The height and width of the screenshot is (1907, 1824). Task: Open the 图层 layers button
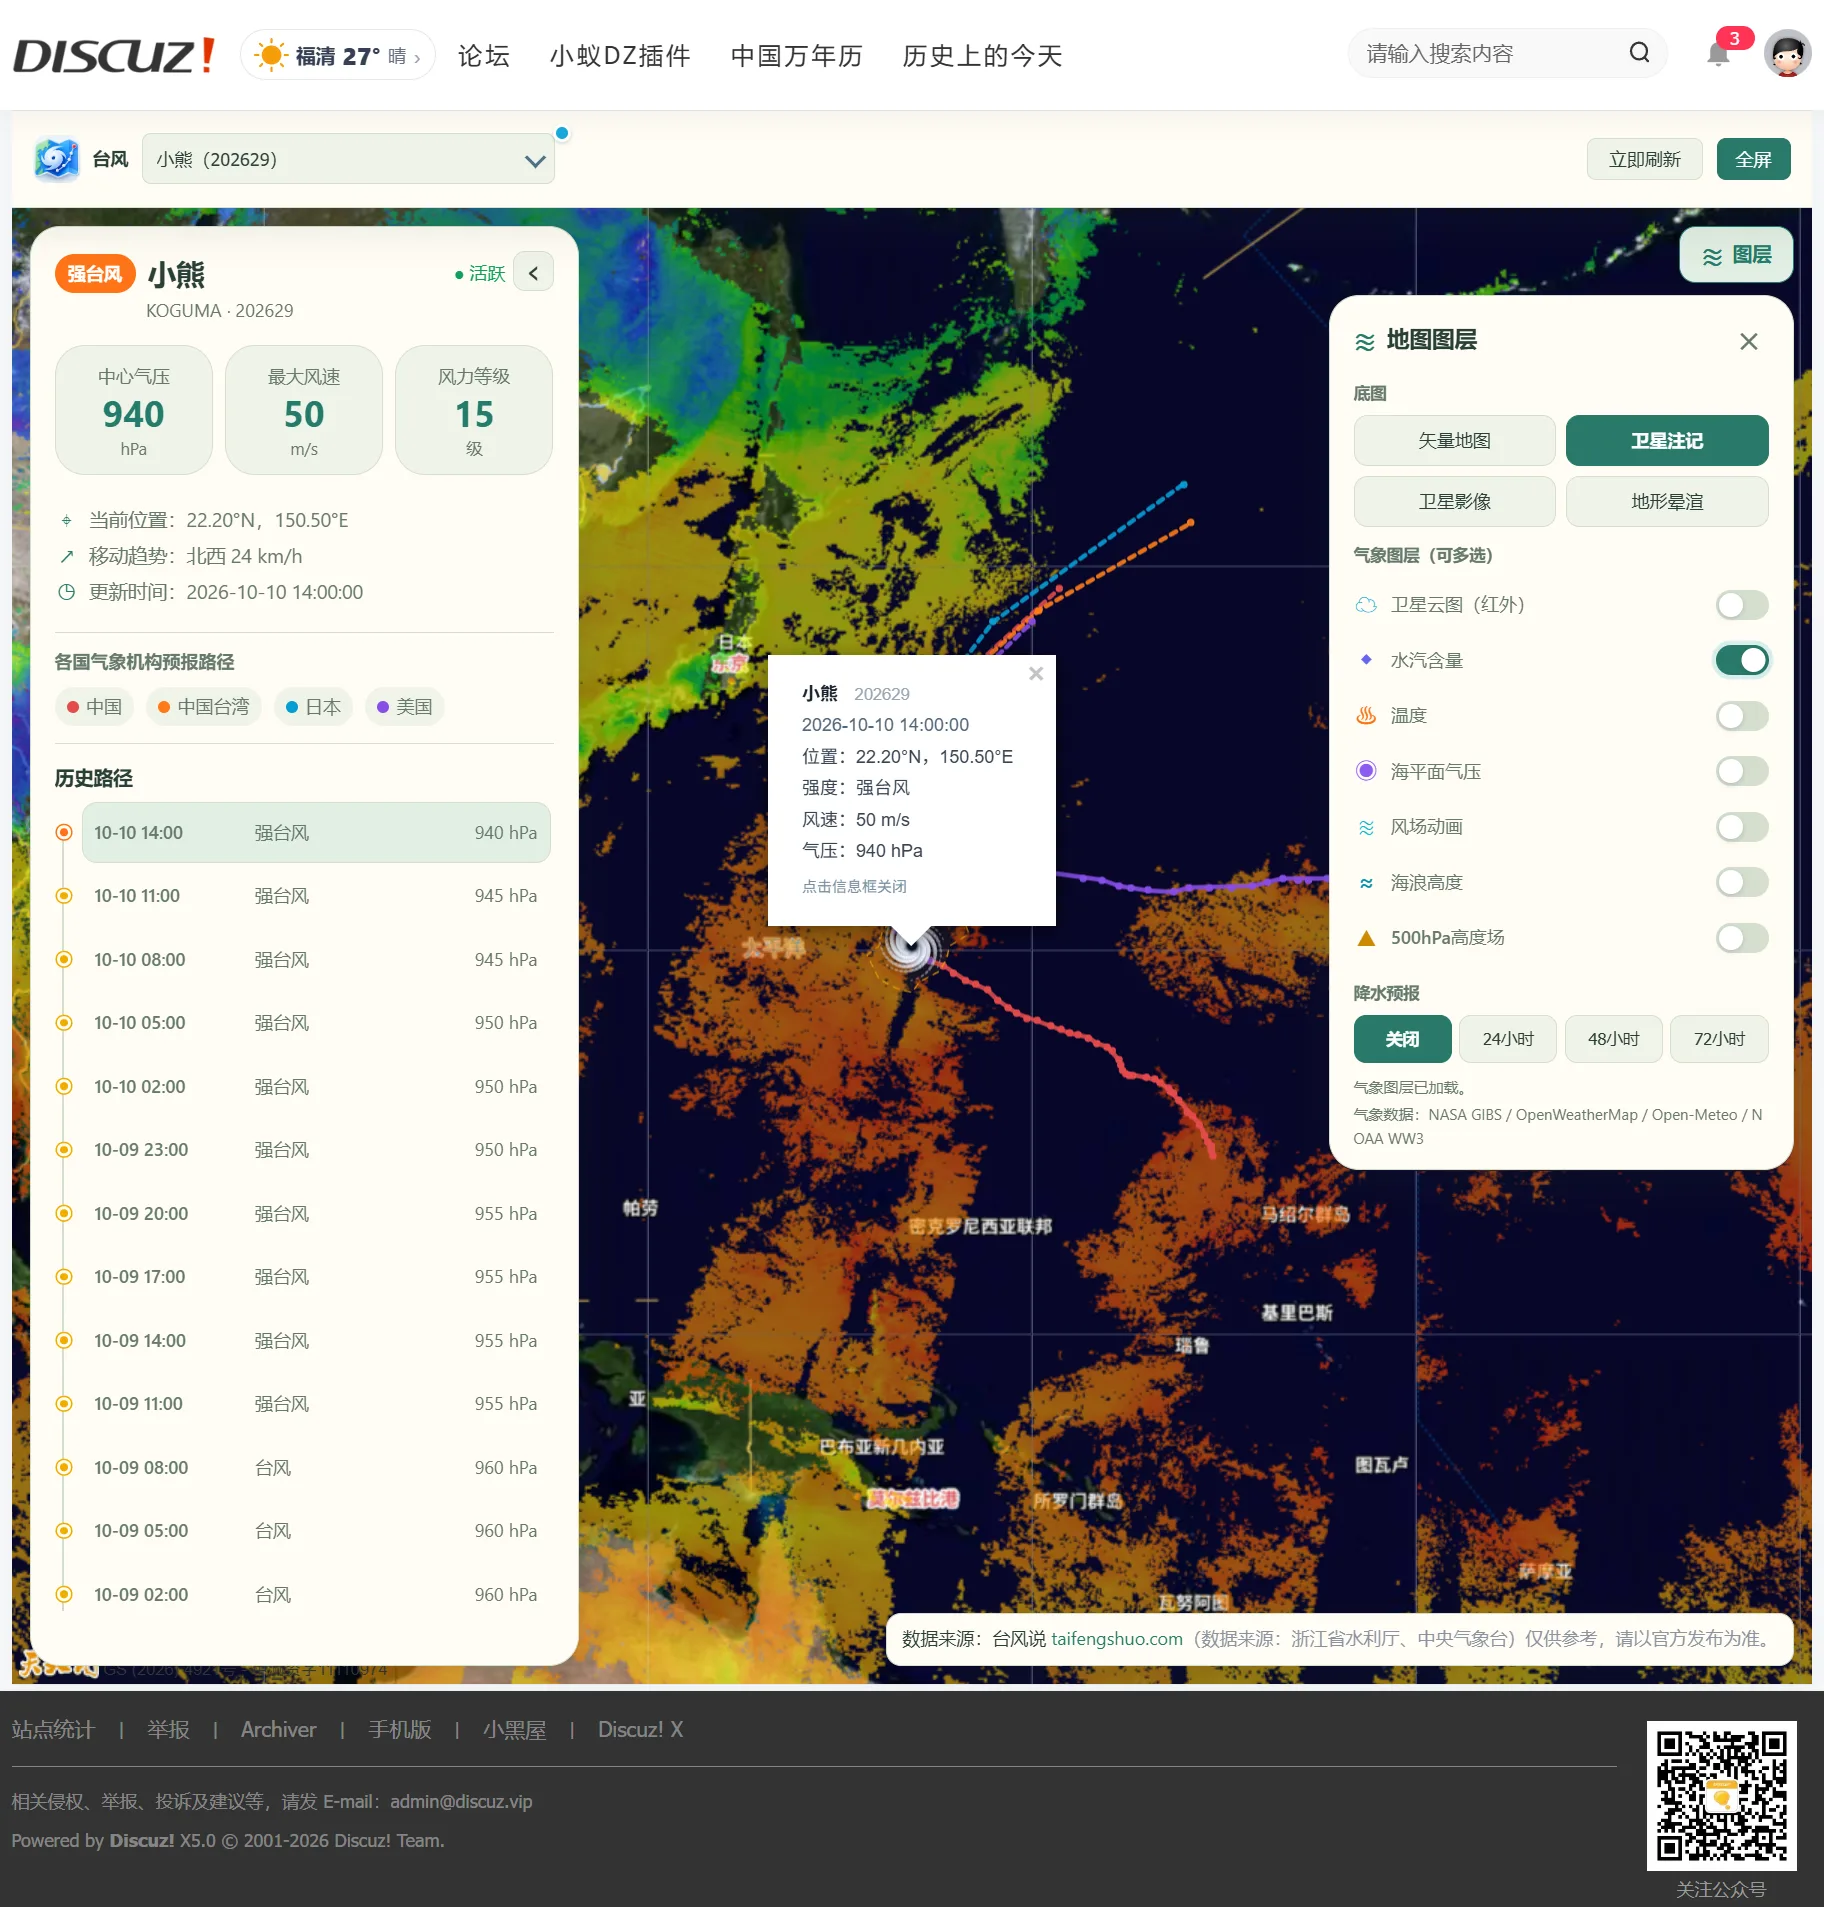(1736, 255)
